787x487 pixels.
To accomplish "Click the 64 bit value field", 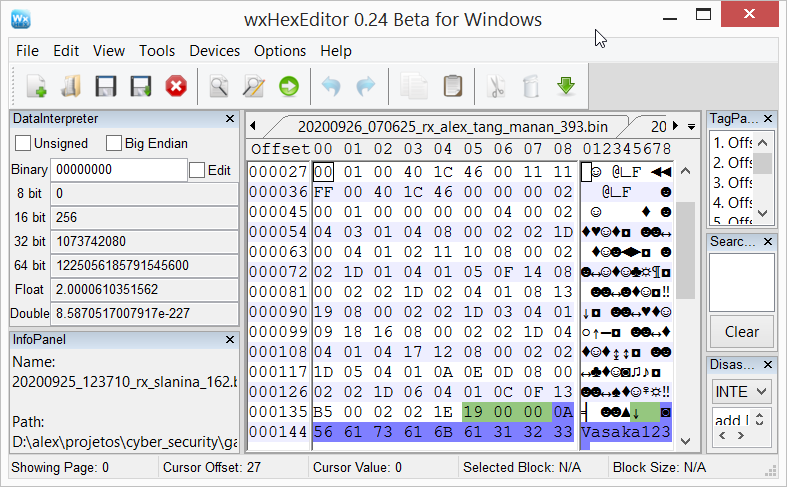I will click(x=144, y=266).
